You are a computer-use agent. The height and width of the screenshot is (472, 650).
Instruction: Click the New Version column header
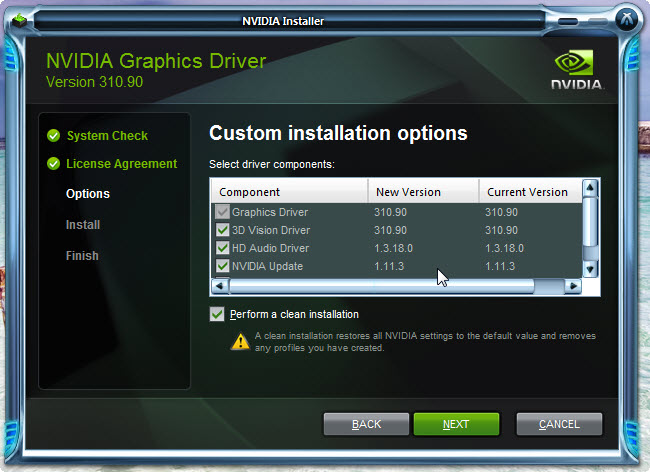click(x=423, y=192)
